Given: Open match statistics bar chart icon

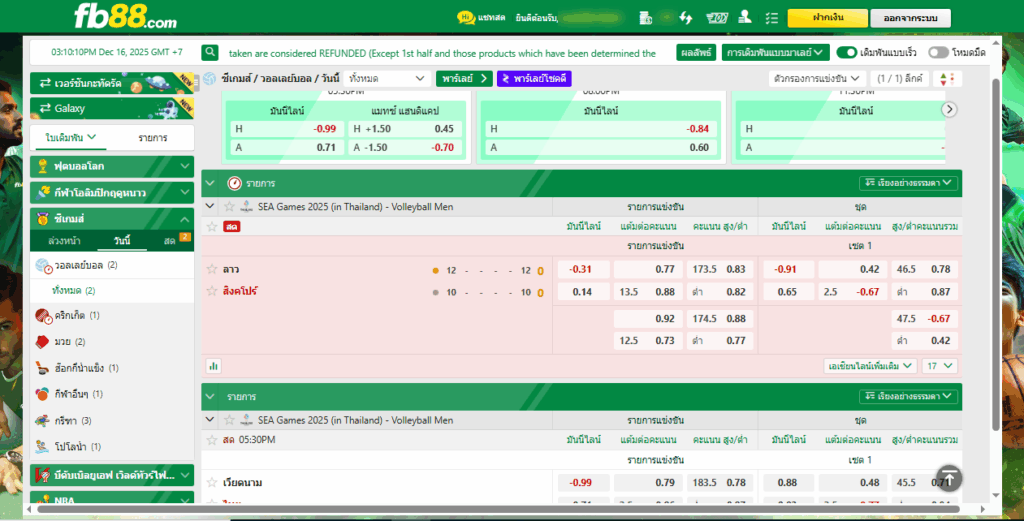Looking at the screenshot, I should click(213, 366).
